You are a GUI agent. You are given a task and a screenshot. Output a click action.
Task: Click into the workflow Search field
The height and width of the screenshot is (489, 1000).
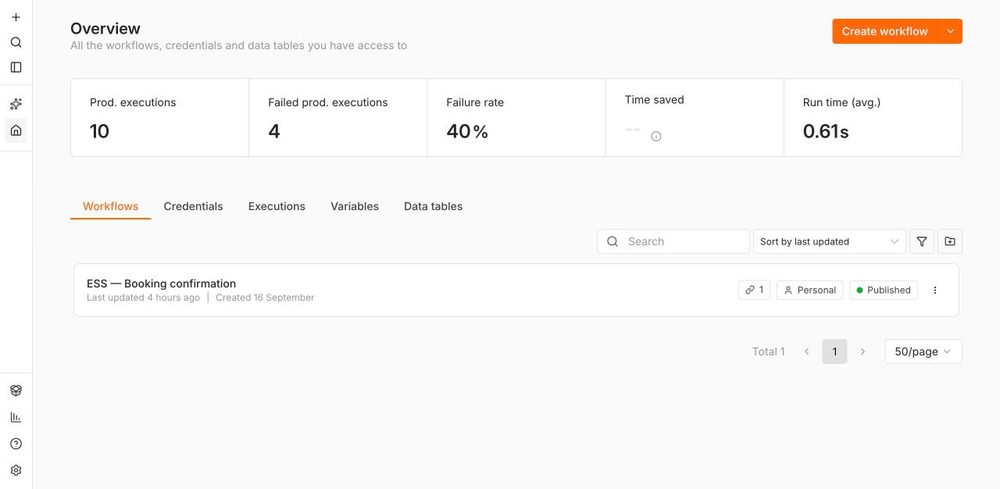click(x=673, y=242)
